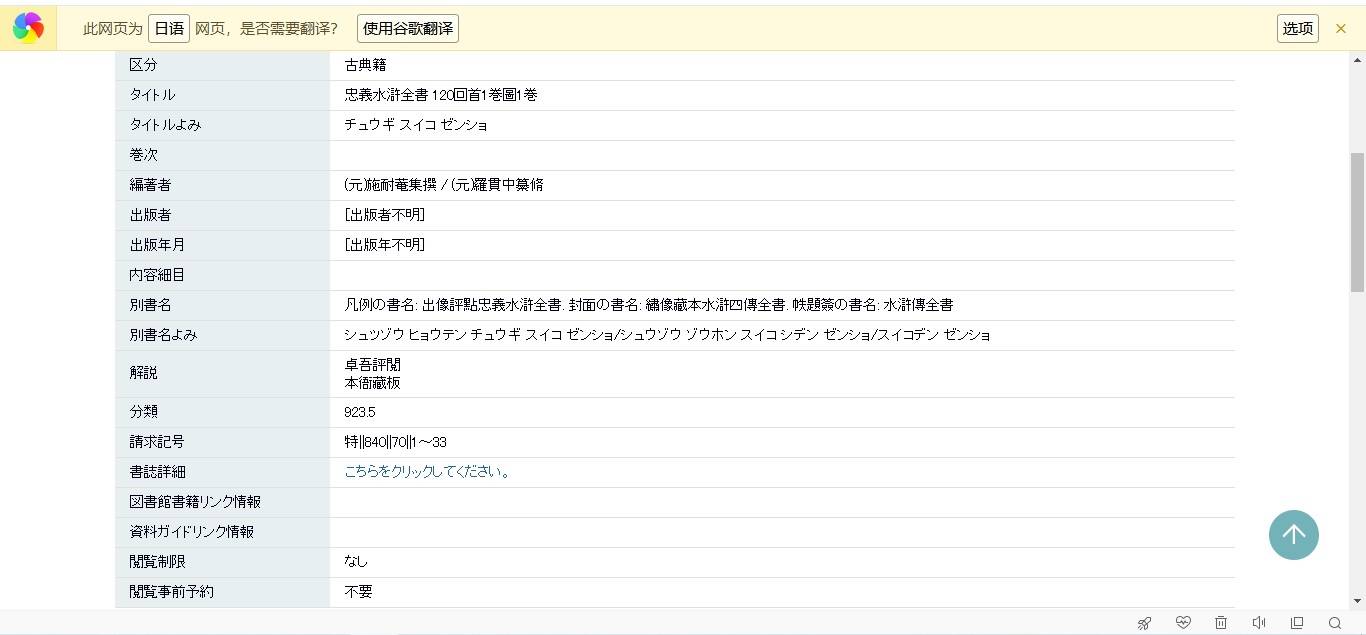Close the translation bar with the X

point(1341,29)
